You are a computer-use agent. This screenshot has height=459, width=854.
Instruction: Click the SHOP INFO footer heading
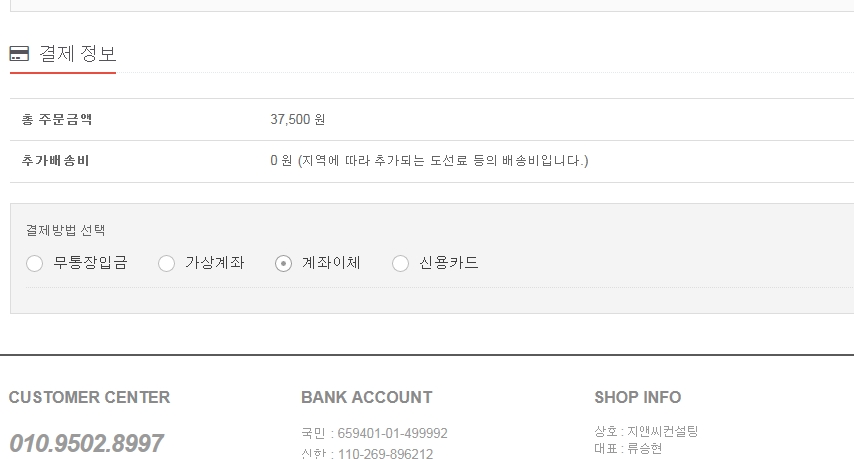click(638, 397)
